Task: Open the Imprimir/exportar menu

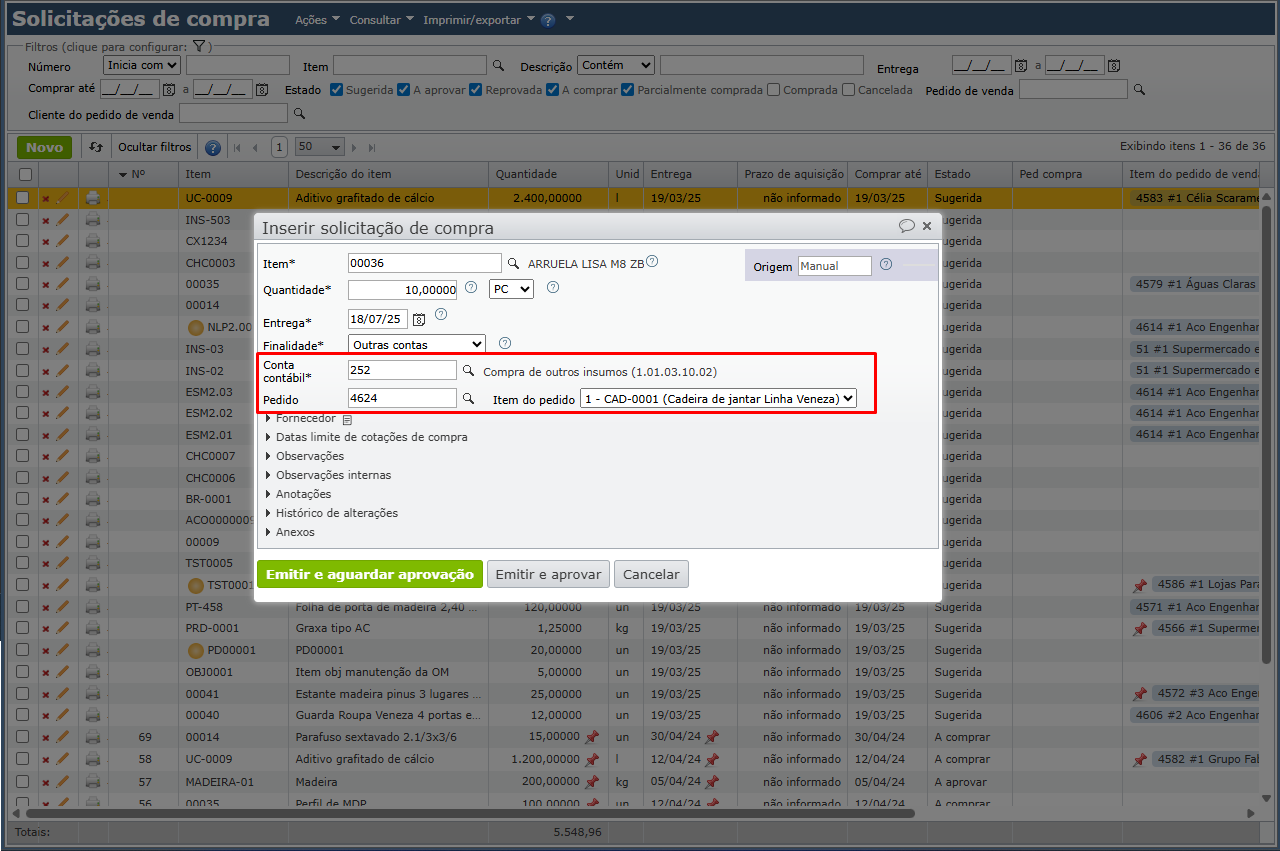Action: coord(478,20)
